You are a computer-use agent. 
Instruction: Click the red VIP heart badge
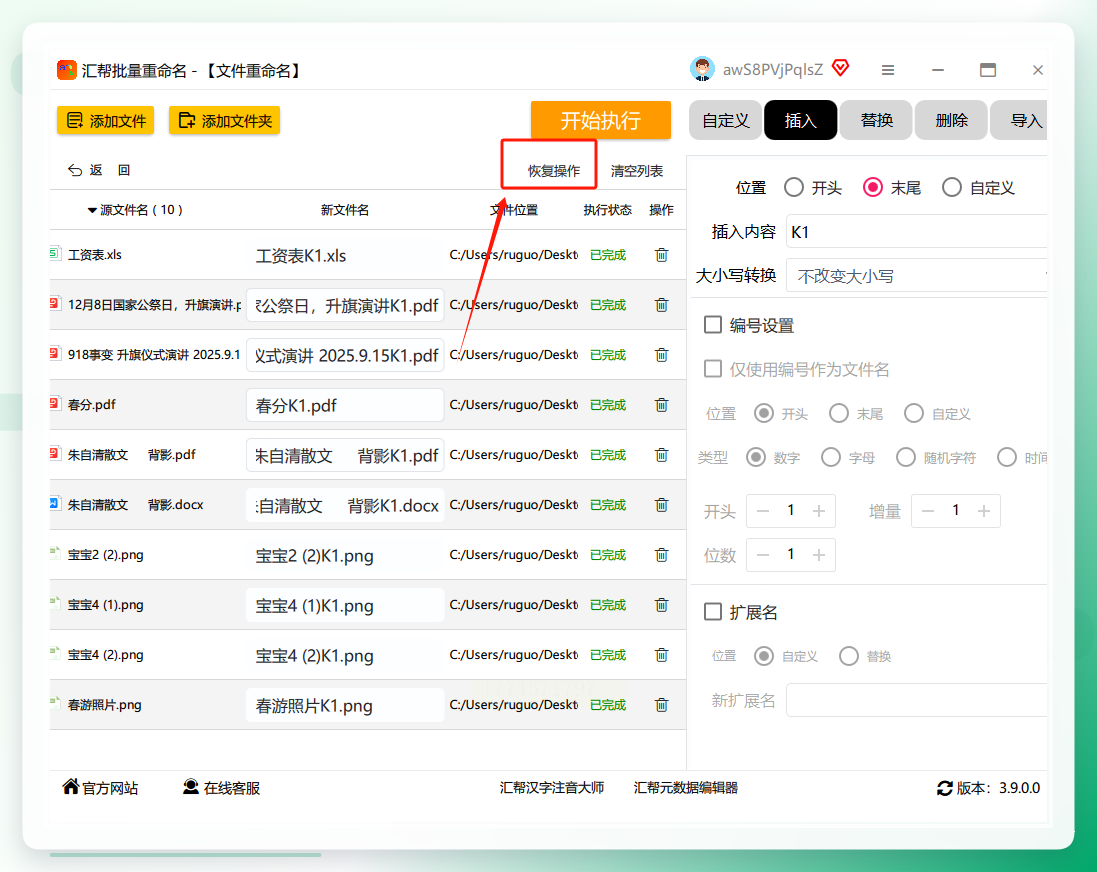point(840,68)
